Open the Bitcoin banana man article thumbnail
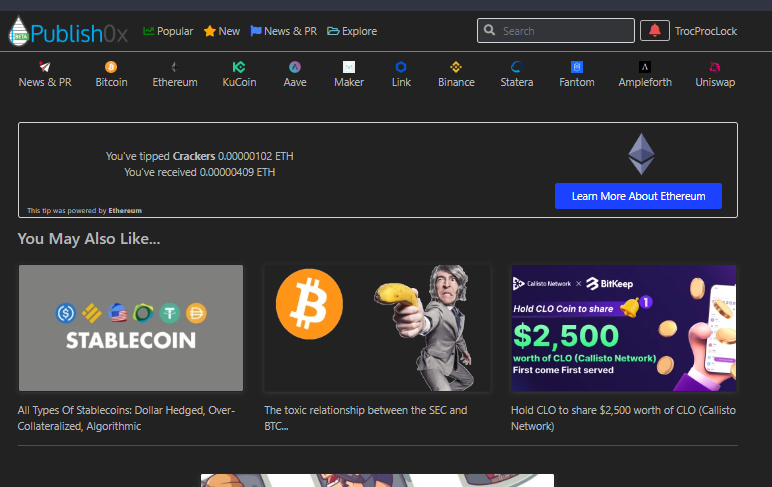The image size is (772, 487). pyautogui.click(x=377, y=328)
